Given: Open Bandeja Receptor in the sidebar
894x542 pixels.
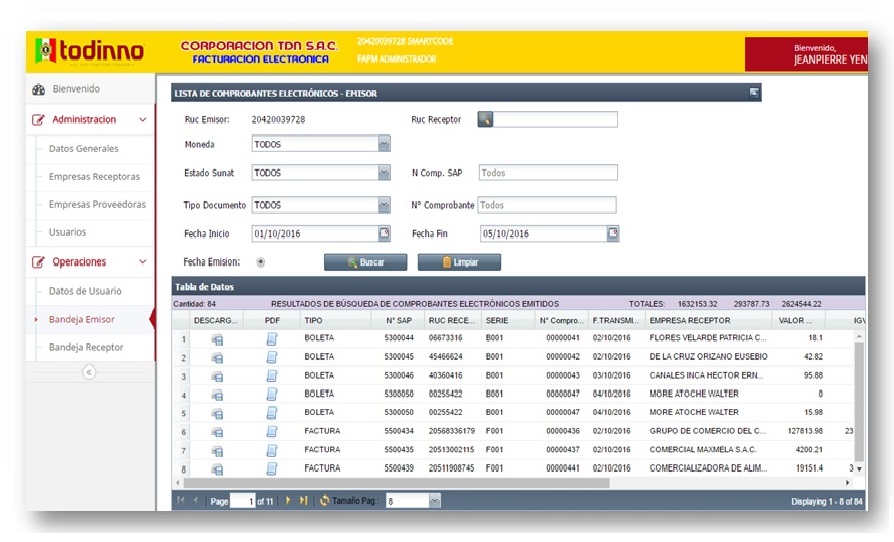Looking at the screenshot, I should [86, 347].
